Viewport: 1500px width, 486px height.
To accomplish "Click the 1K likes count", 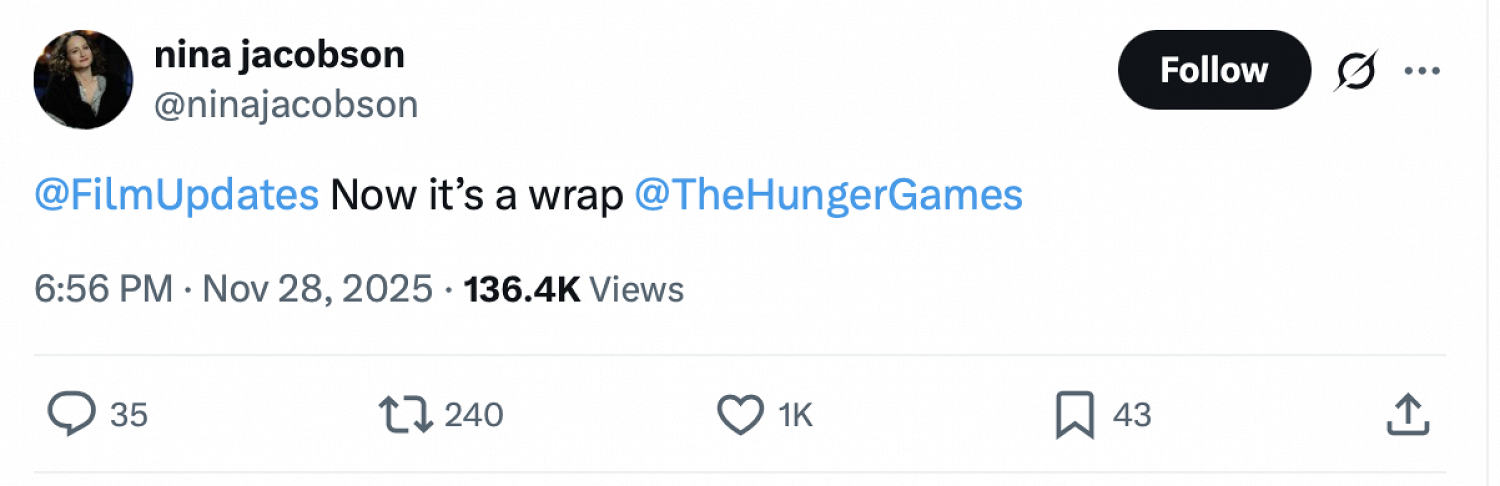I will (x=795, y=415).
